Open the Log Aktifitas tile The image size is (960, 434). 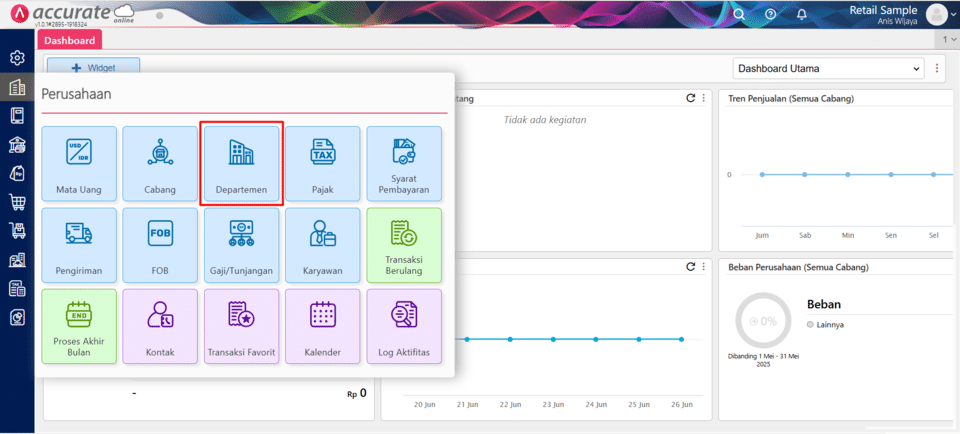(x=404, y=326)
